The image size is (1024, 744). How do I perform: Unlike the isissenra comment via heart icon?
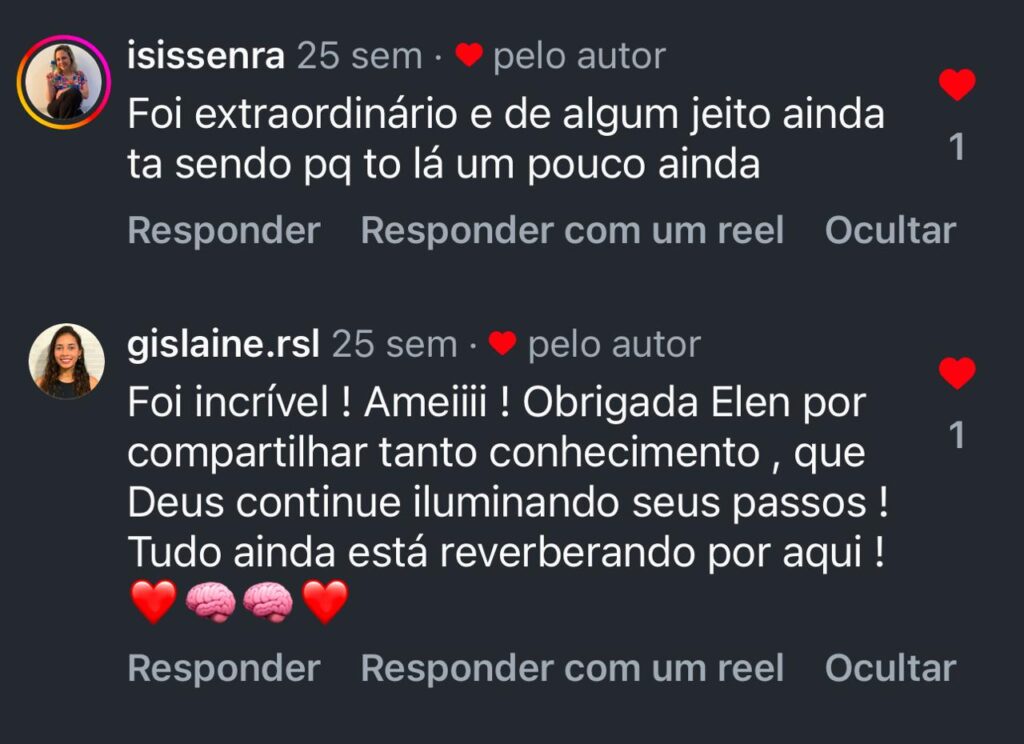click(957, 85)
